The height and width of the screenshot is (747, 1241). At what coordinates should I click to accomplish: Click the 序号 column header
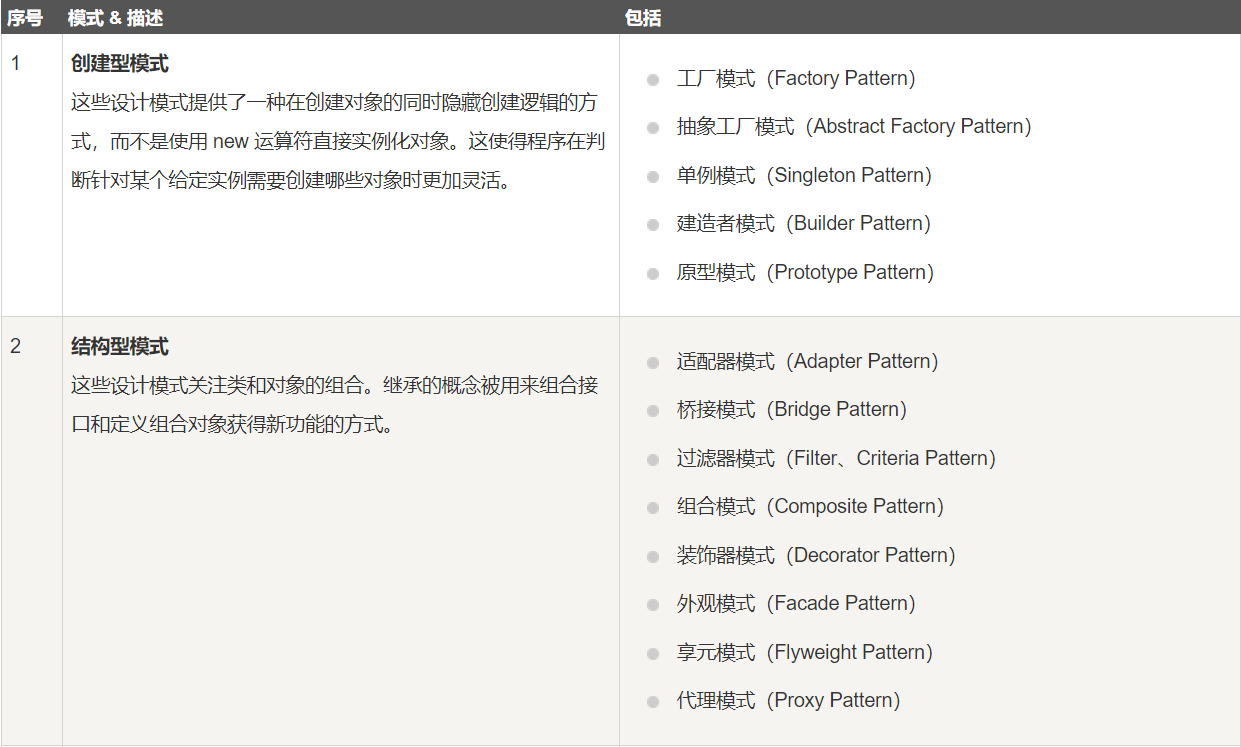click(x=25, y=18)
